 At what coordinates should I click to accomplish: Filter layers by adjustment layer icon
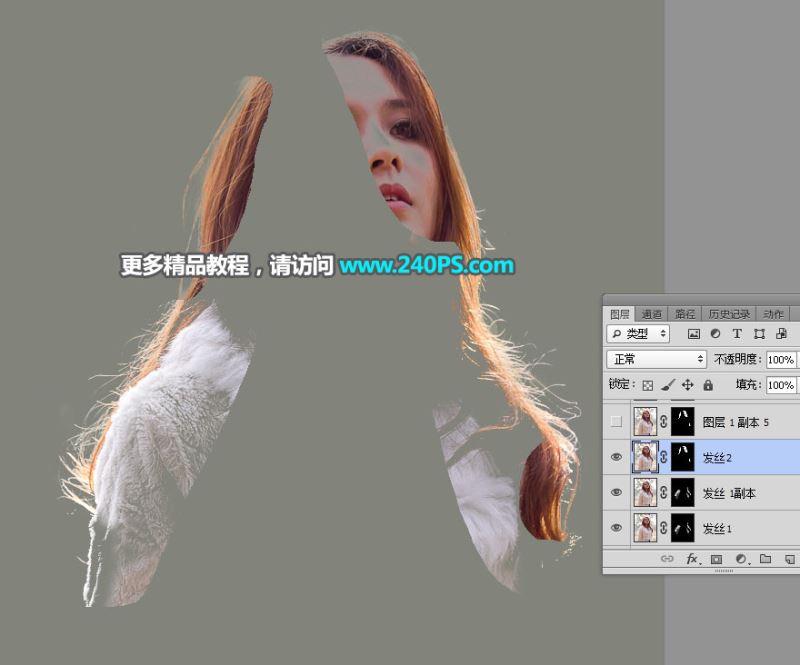tap(715, 334)
